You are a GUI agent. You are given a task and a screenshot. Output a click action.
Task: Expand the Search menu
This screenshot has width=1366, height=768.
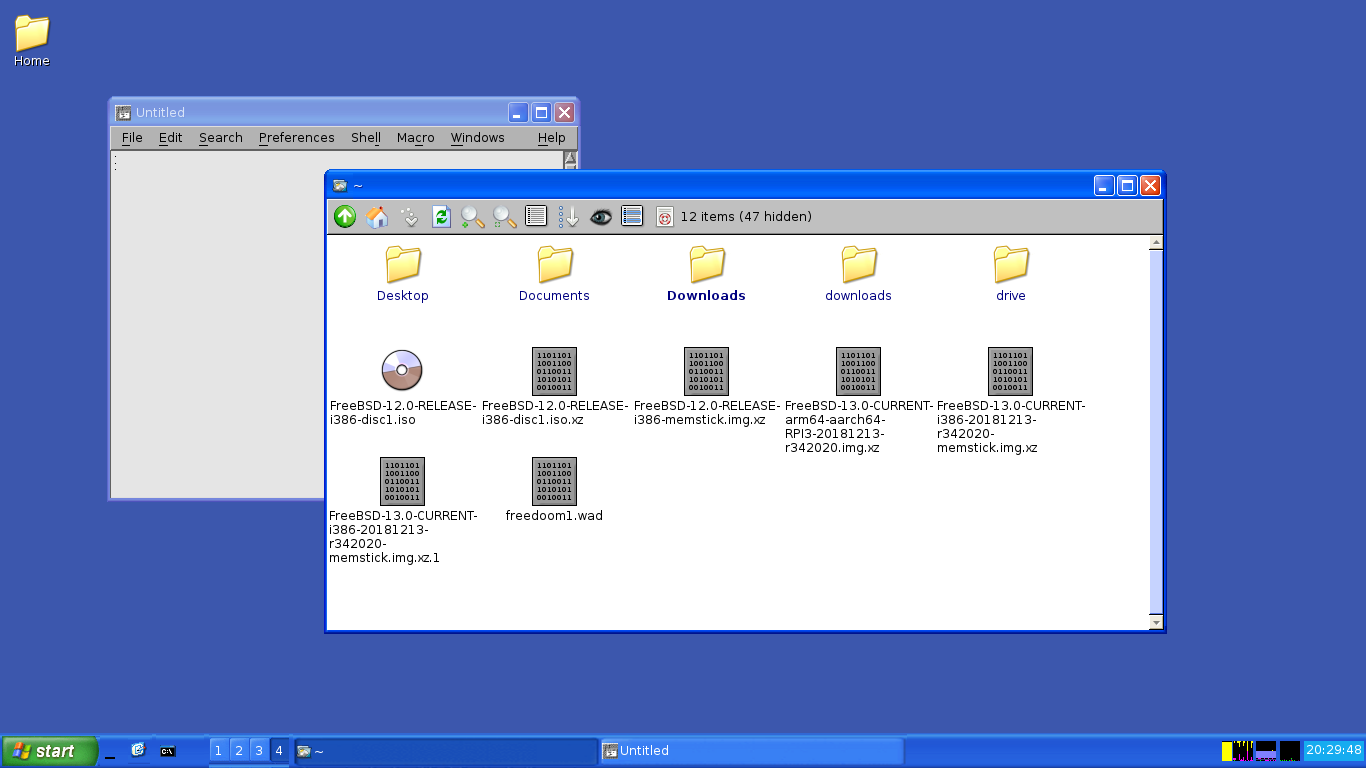(220, 138)
